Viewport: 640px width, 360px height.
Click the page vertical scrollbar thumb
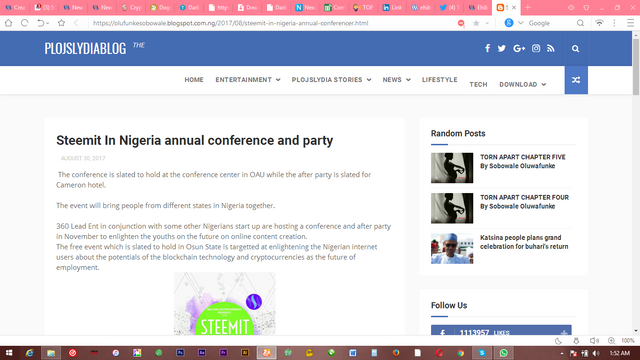tap(636, 67)
